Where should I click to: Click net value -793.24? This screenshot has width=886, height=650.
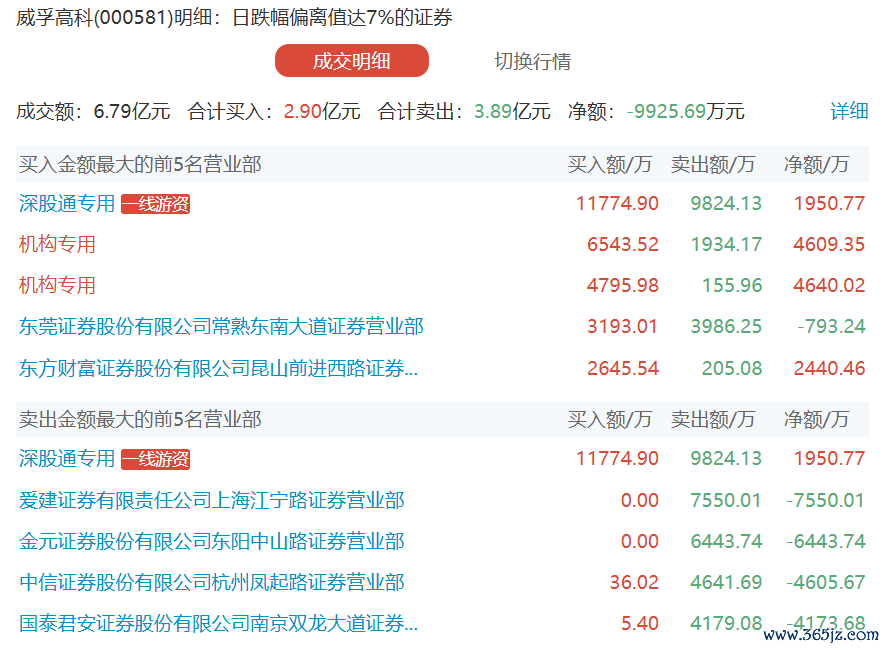point(831,326)
